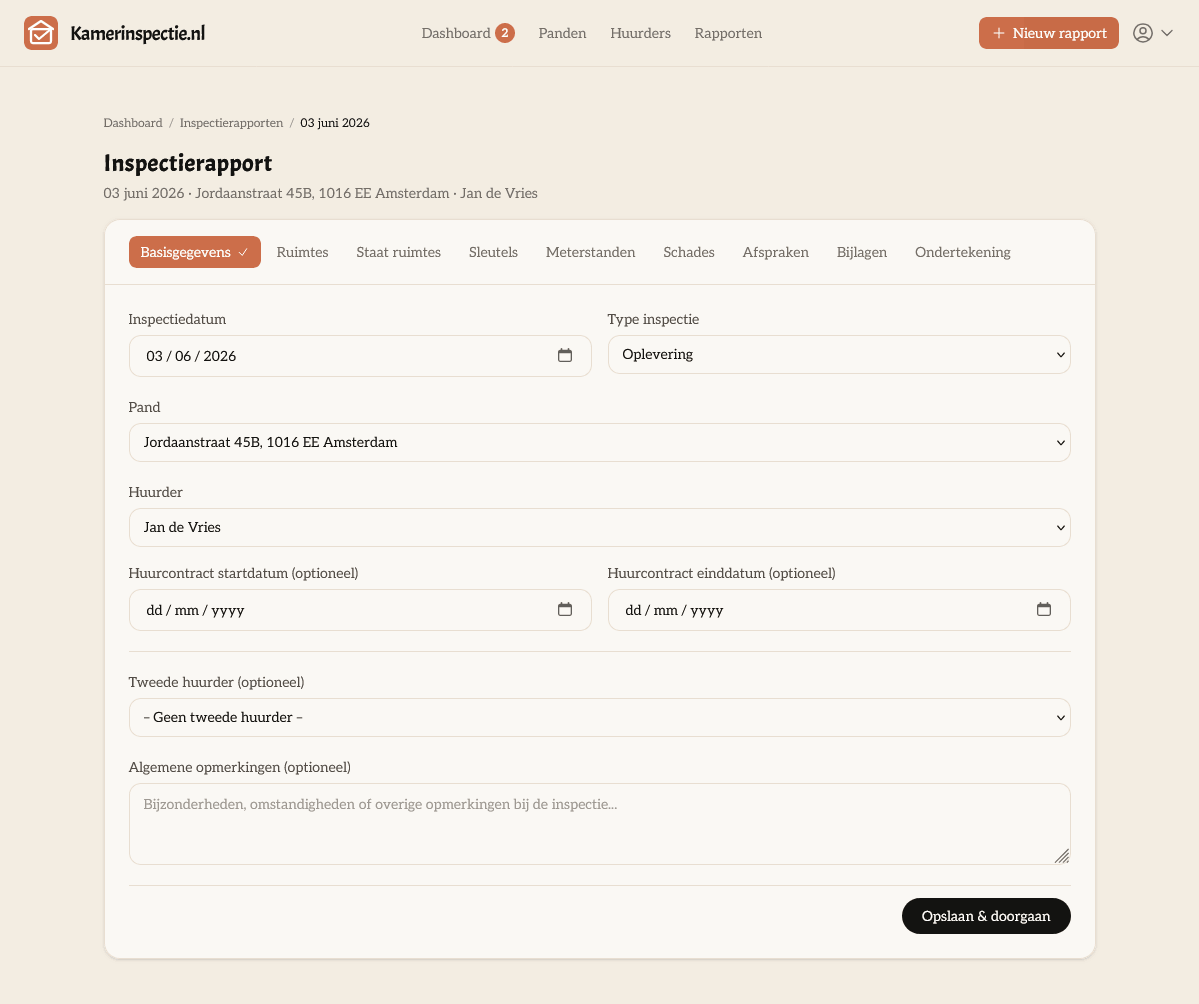Focus the Inspectiedatum date field
The width and height of the screenshot is (1199, 1004).
360,356
